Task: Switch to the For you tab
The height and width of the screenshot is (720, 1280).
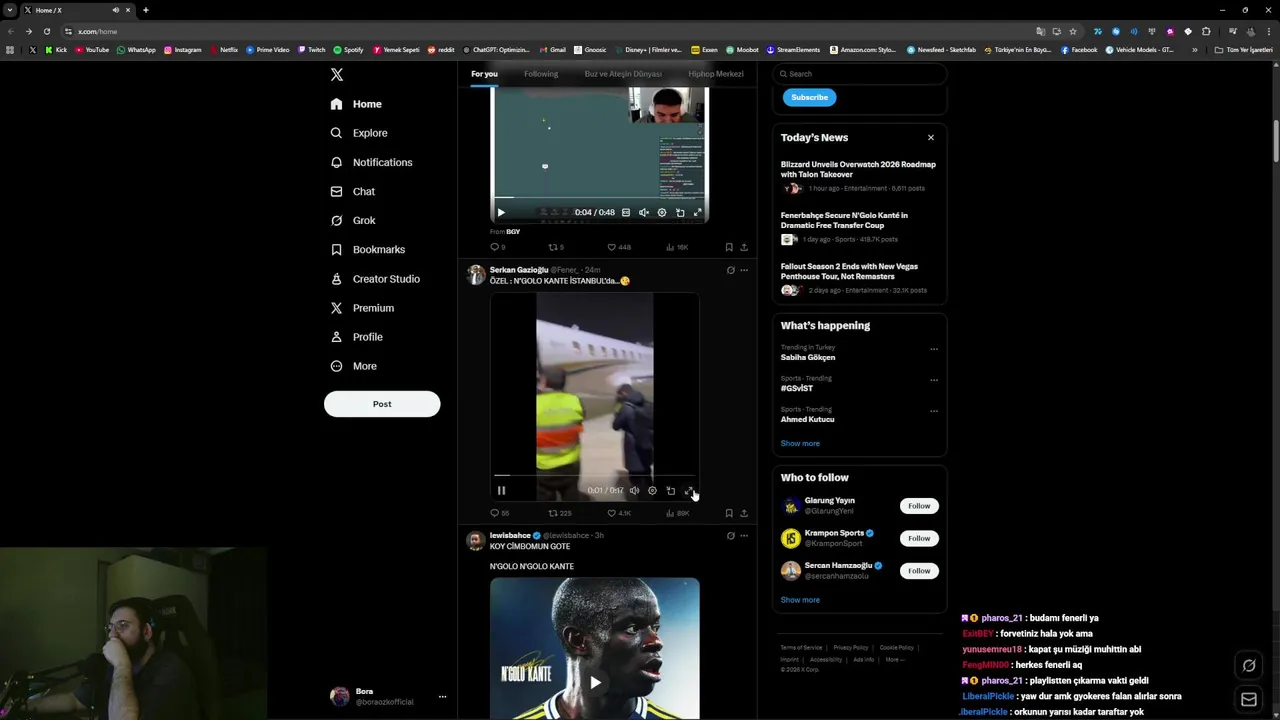Action: coord(484,74)
